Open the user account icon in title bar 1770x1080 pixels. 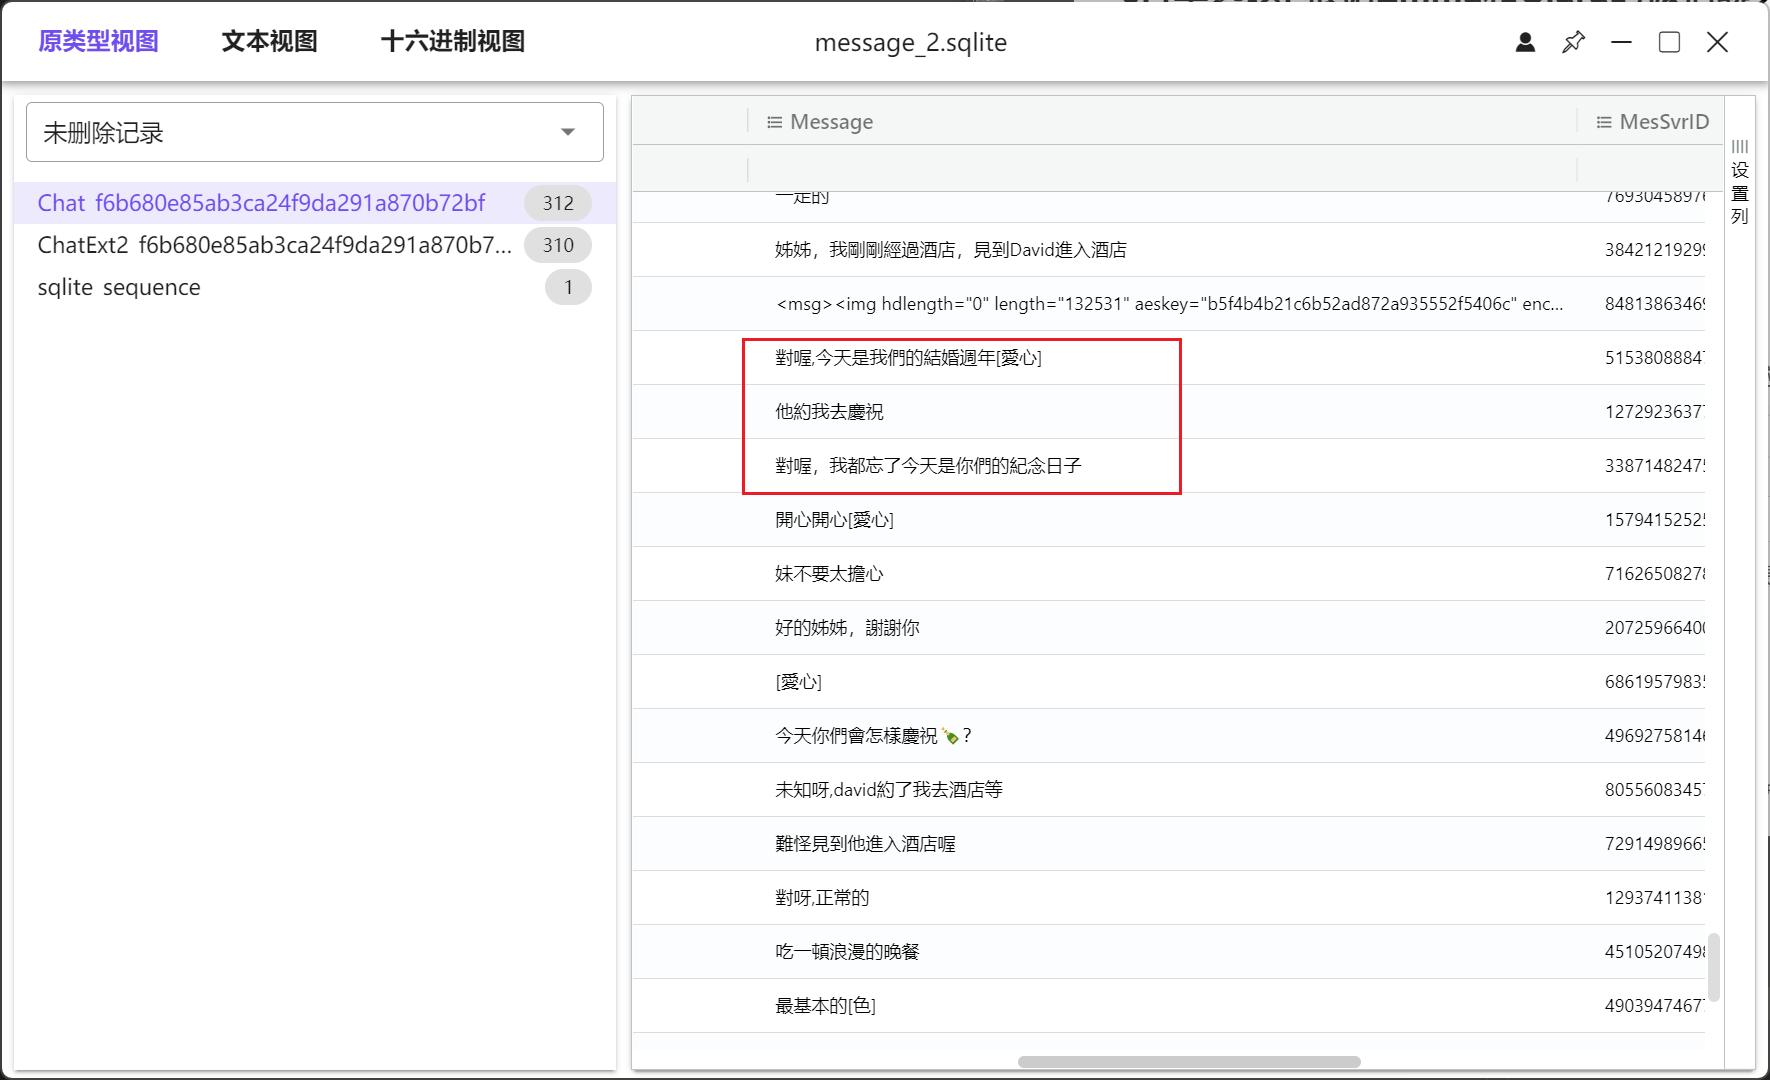(x=1524, y=42)
